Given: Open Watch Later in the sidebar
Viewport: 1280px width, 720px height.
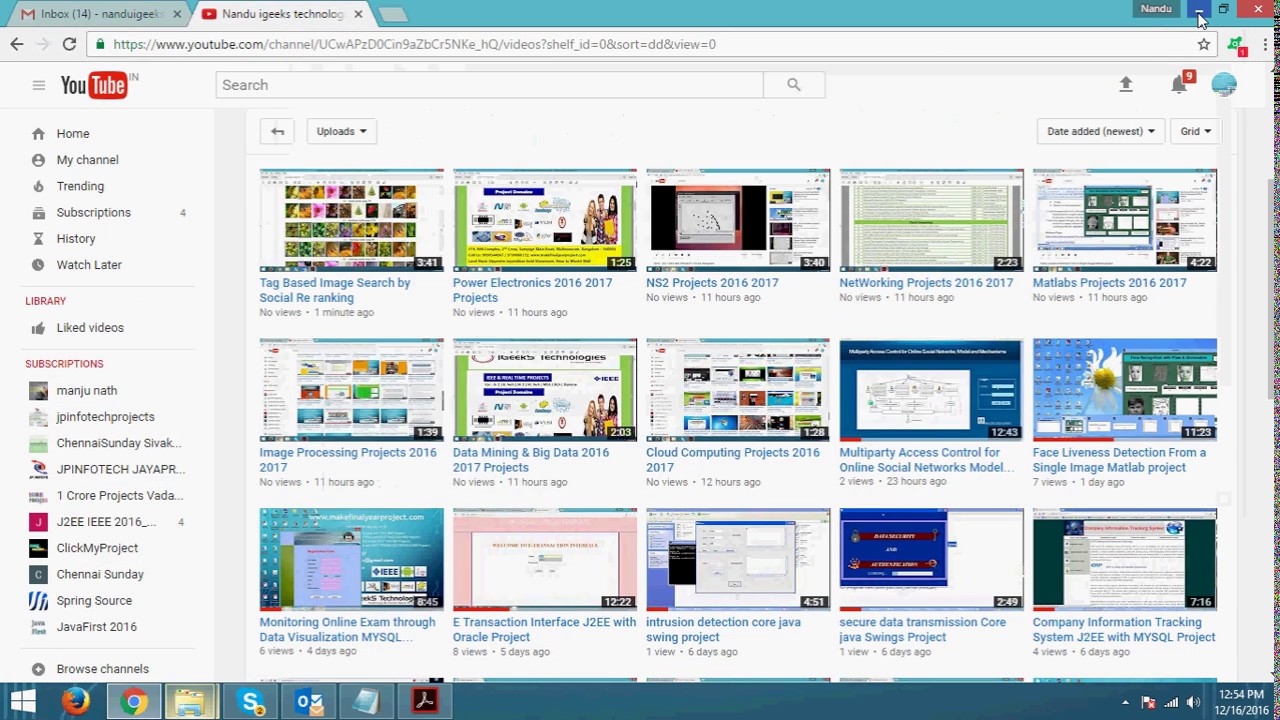Looking at the screenshot, I should coord(89,265).
